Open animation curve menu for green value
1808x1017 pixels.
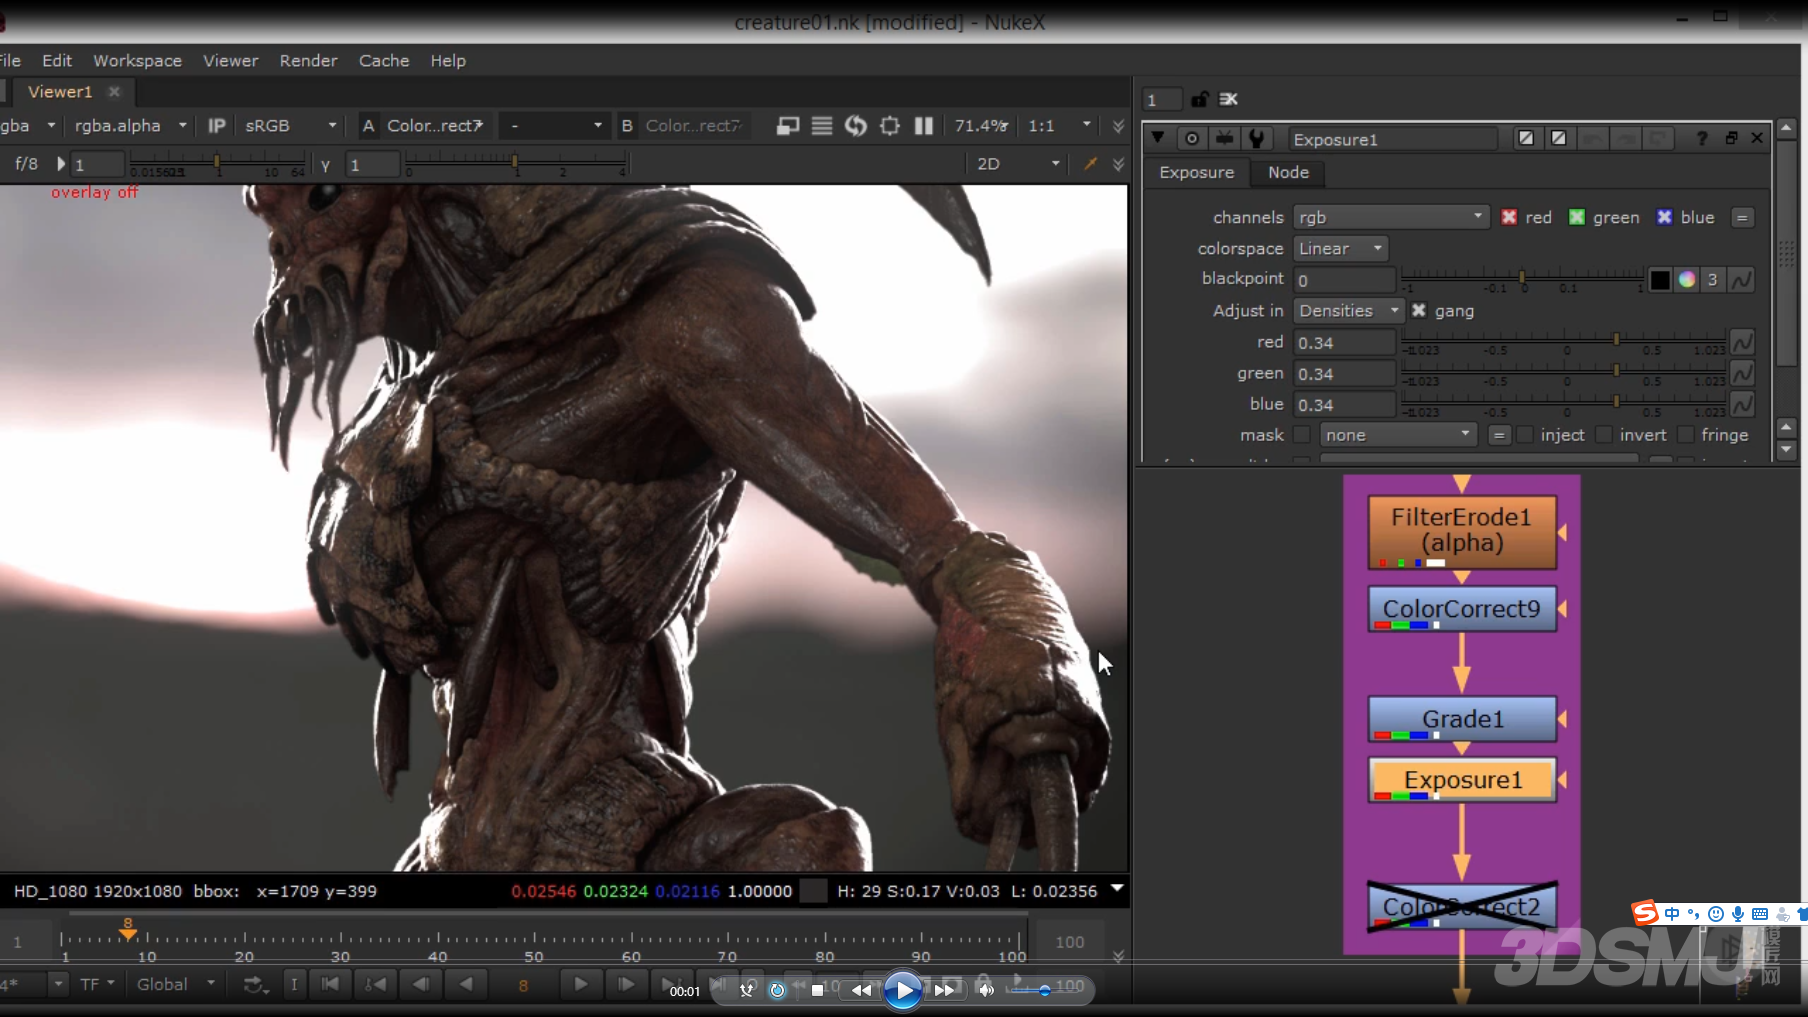click(x=1742, y=373)
